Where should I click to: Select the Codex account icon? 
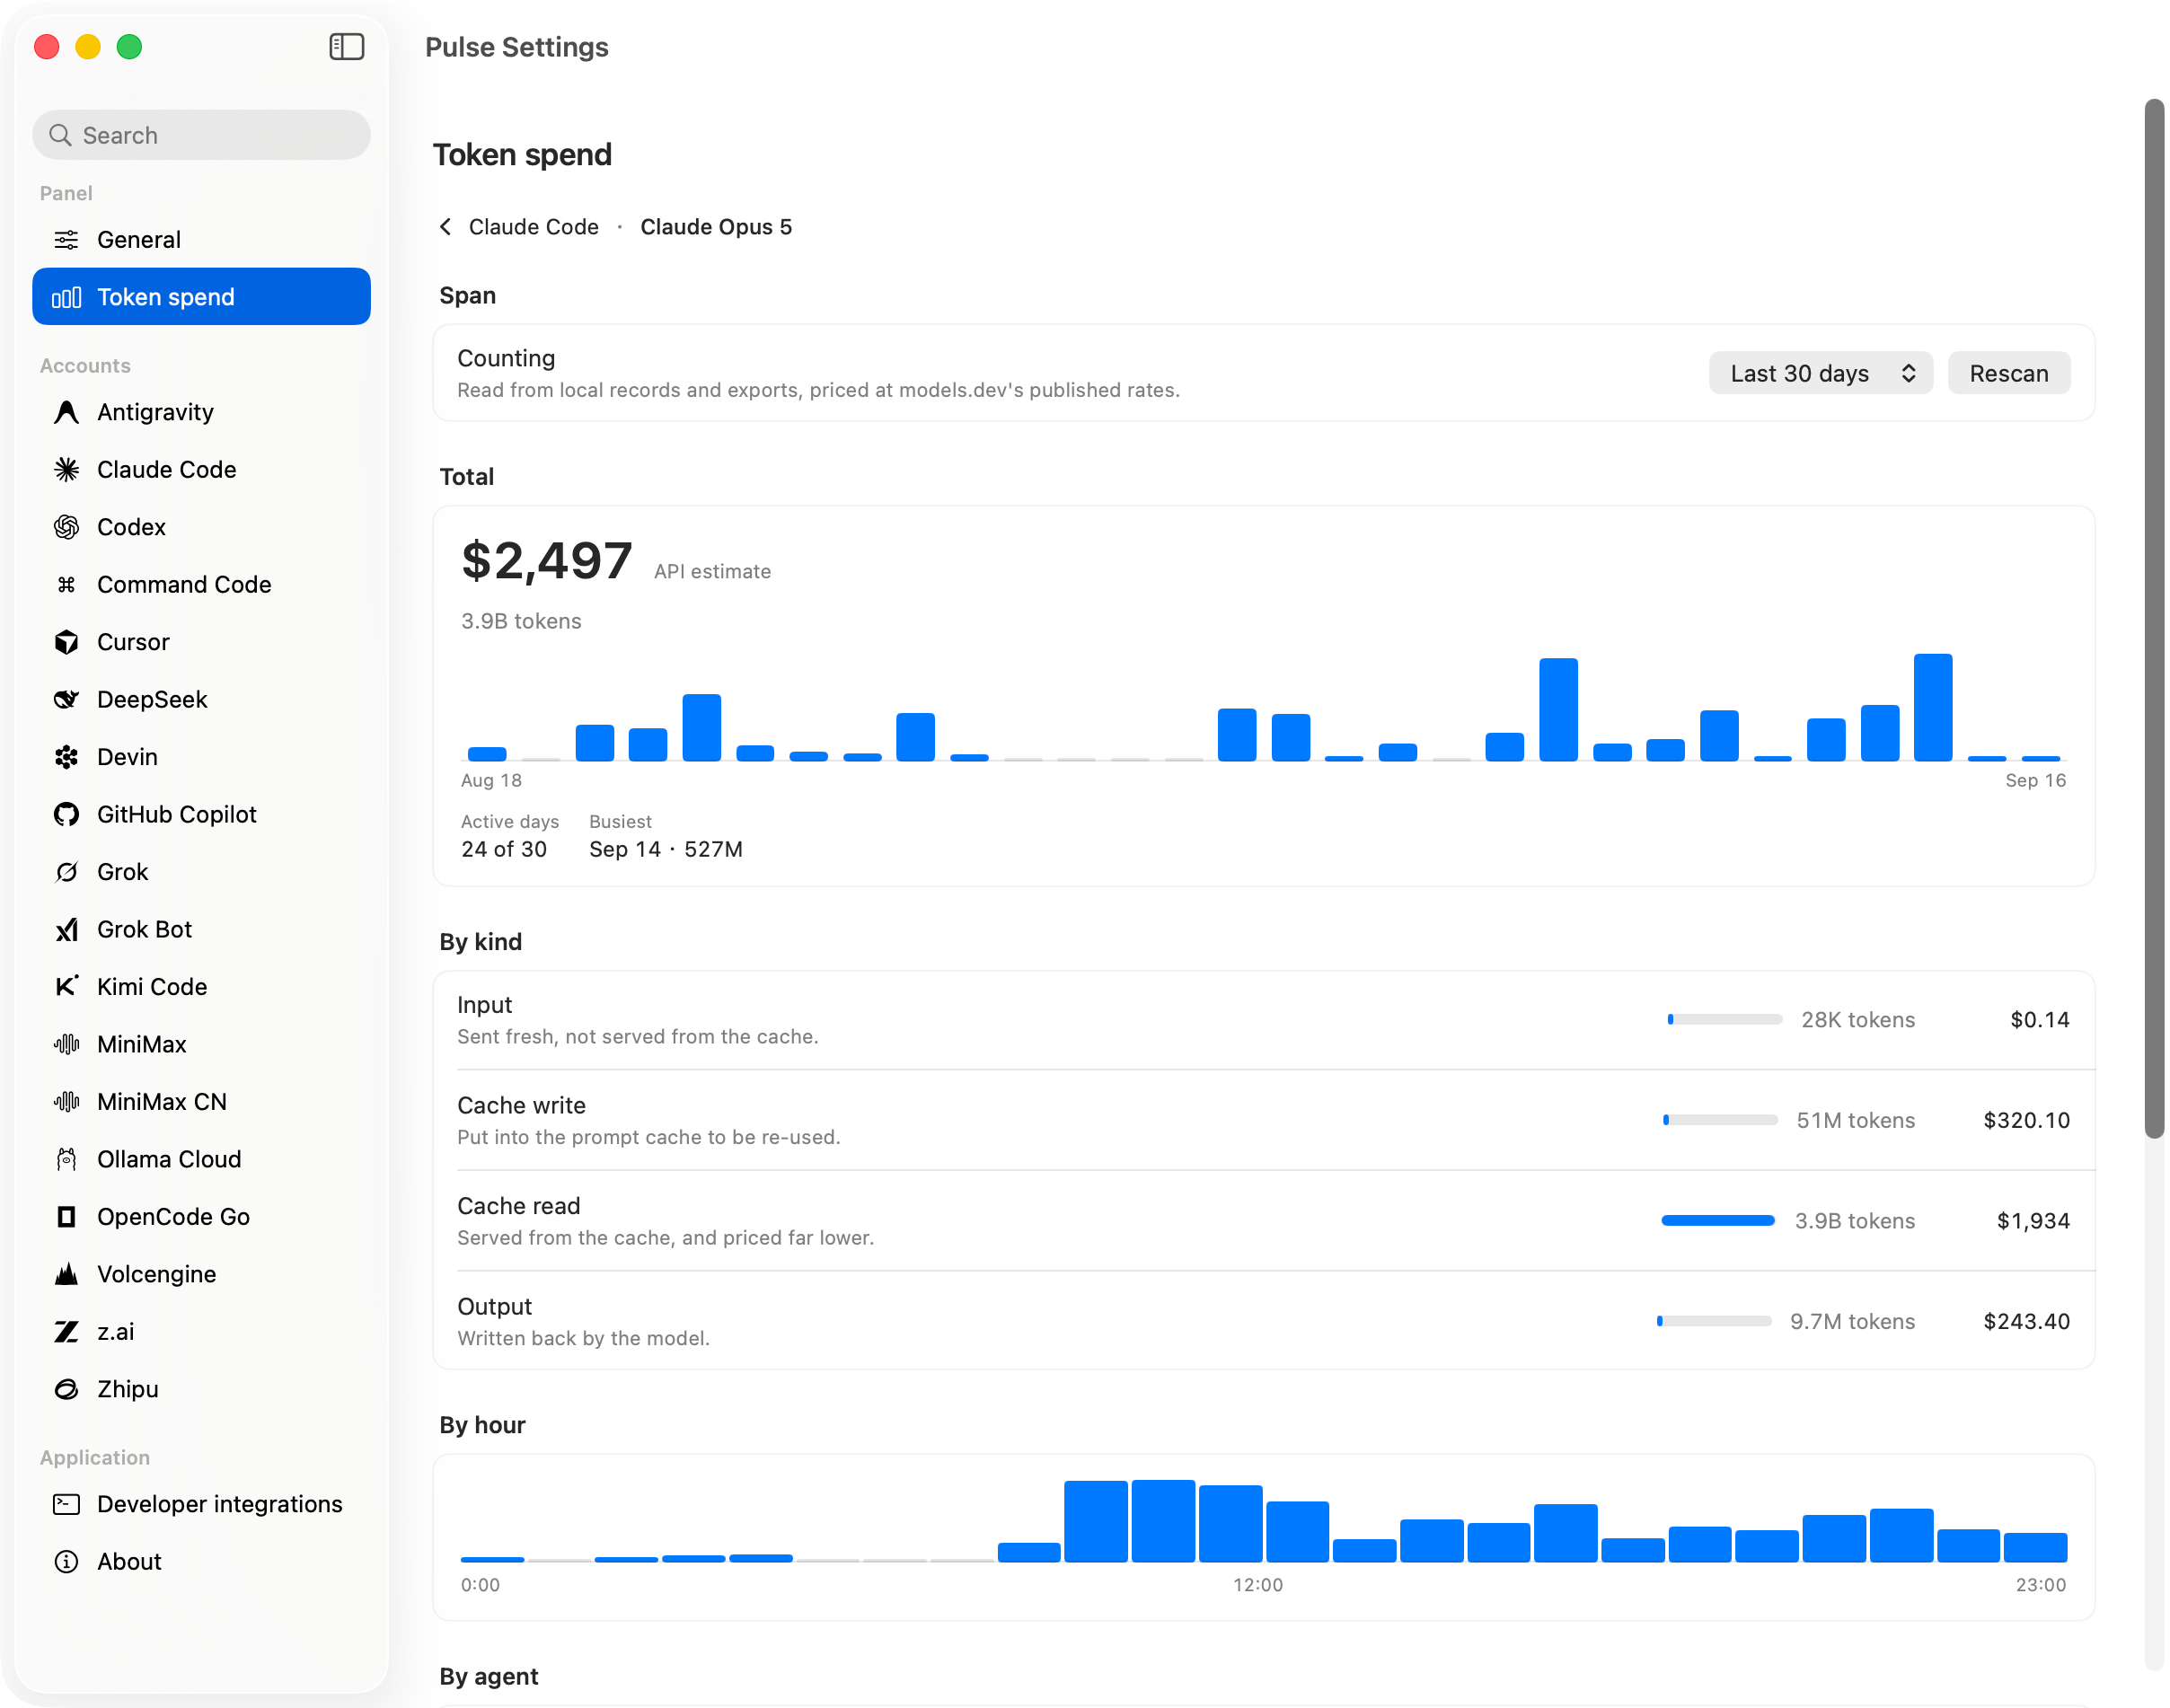tap(66, 527)
